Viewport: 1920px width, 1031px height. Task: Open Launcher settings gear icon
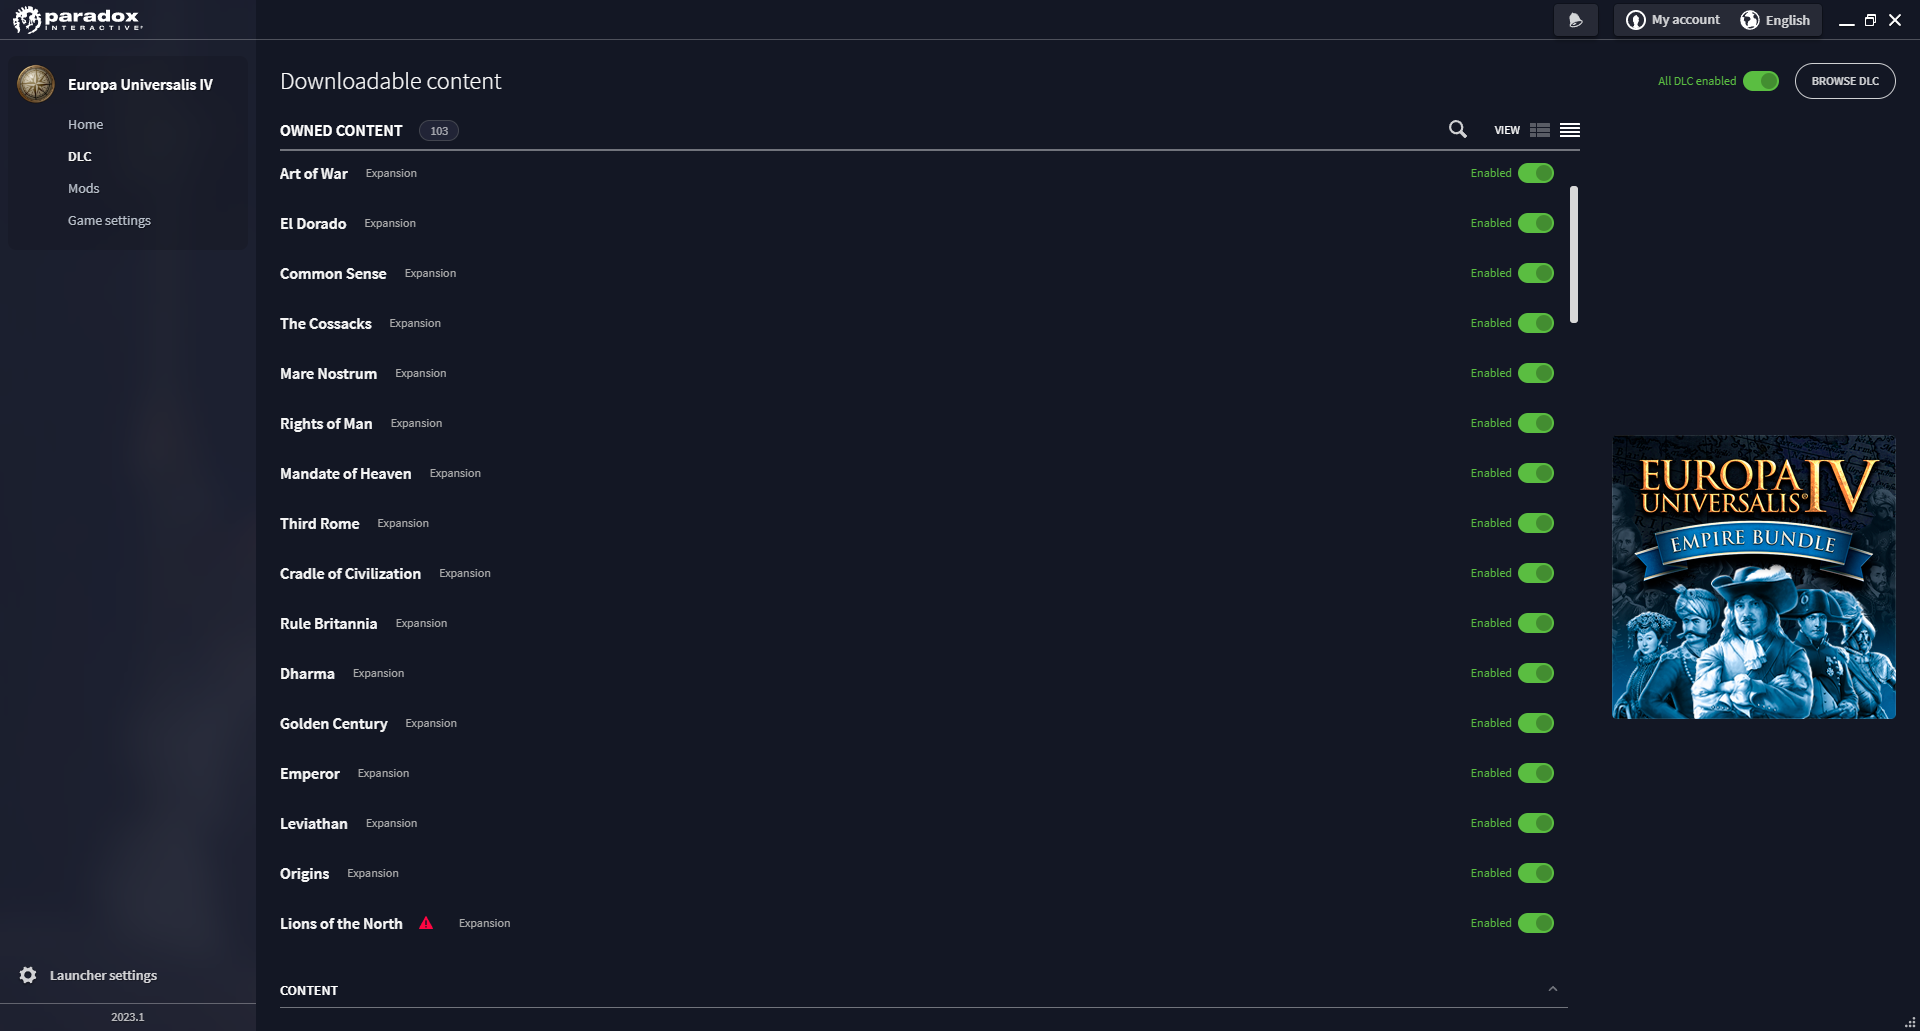click(x=28, y=975)
